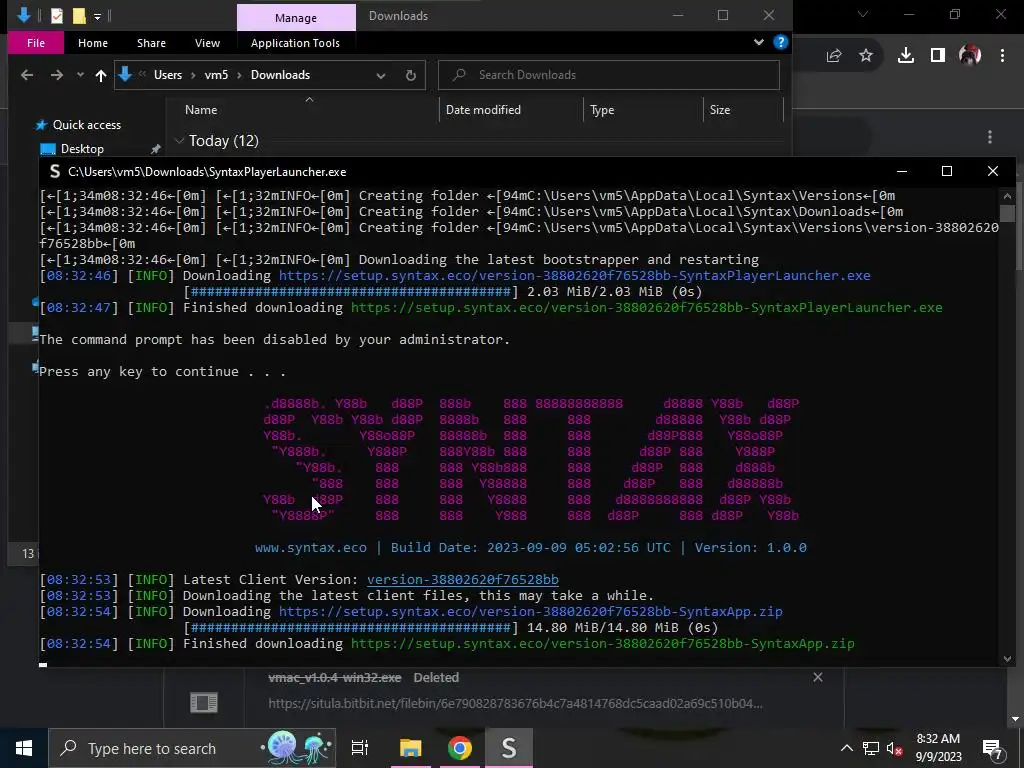Click New folder quick access toolbar icon
Viewport: 1024px width, 768px height.
(x=79, y=16)
